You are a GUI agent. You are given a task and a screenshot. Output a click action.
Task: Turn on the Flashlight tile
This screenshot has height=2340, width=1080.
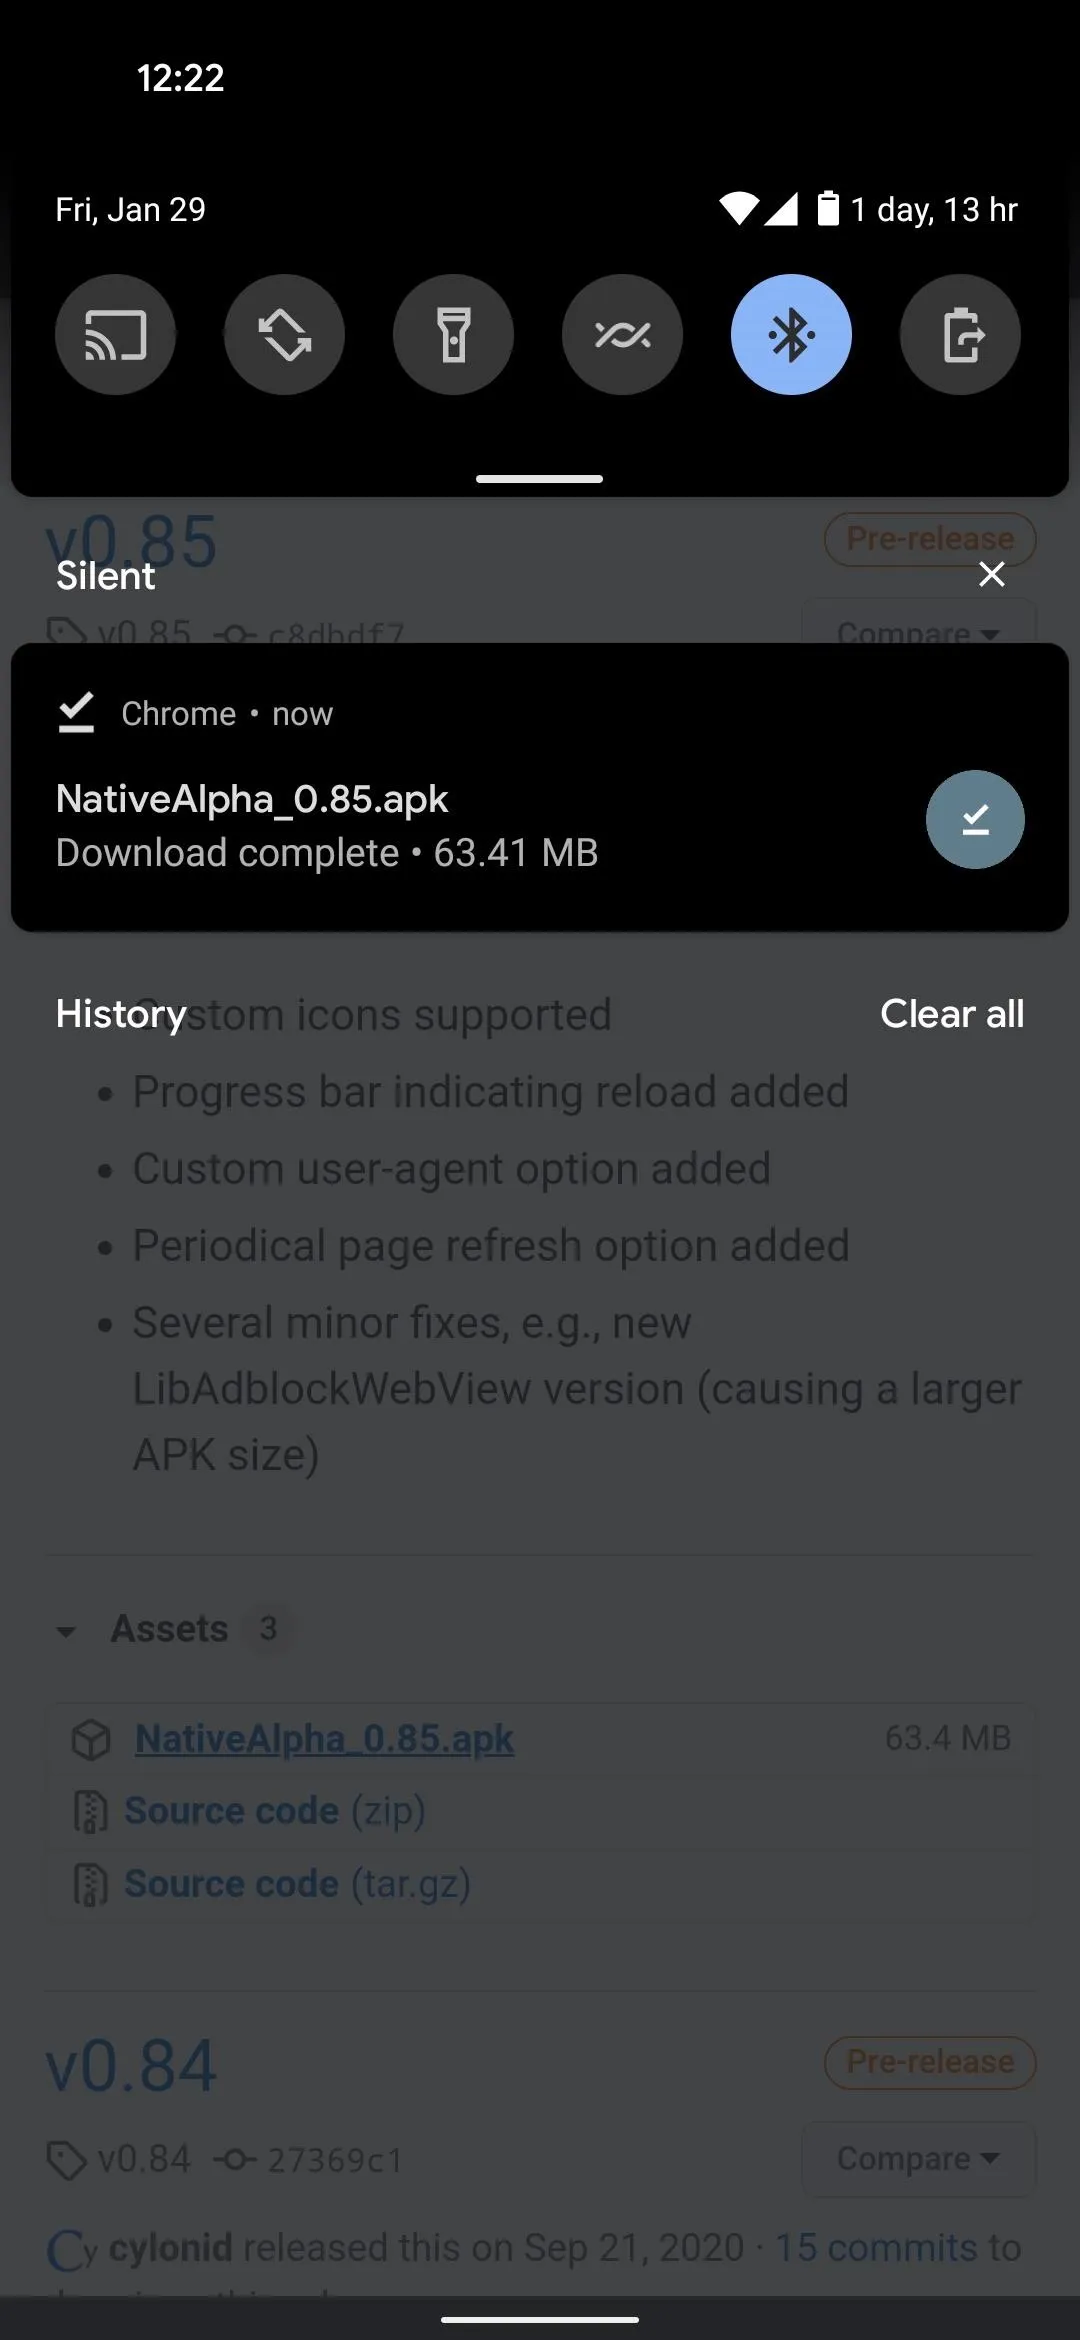click(453, 334)
